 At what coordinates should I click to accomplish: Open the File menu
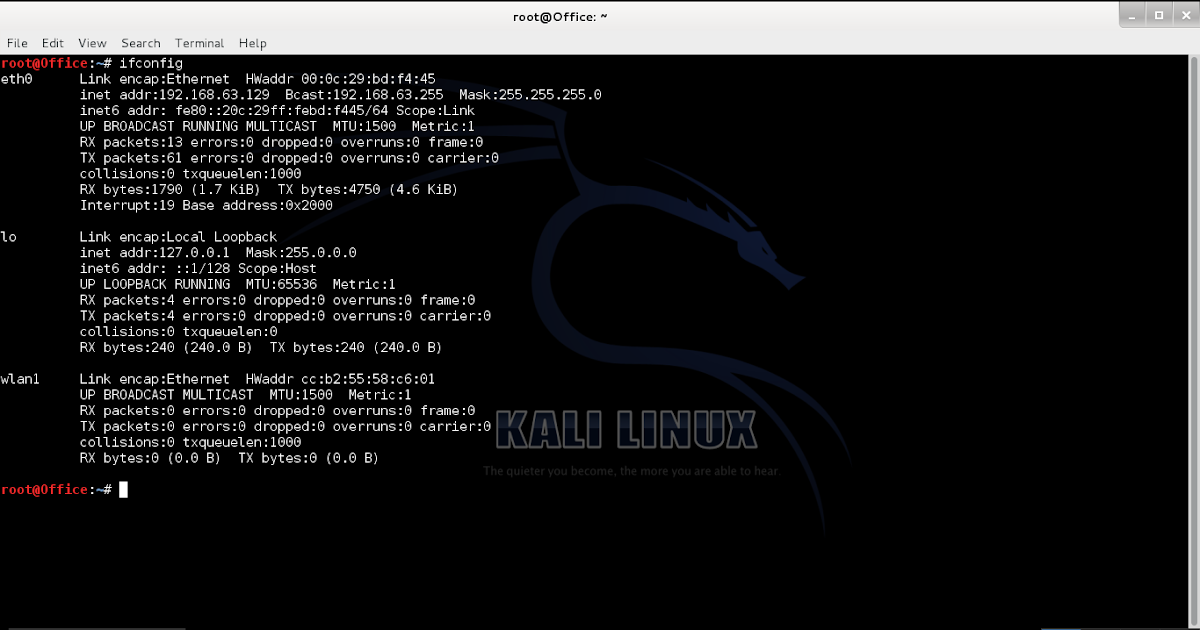tap(17, 43)
